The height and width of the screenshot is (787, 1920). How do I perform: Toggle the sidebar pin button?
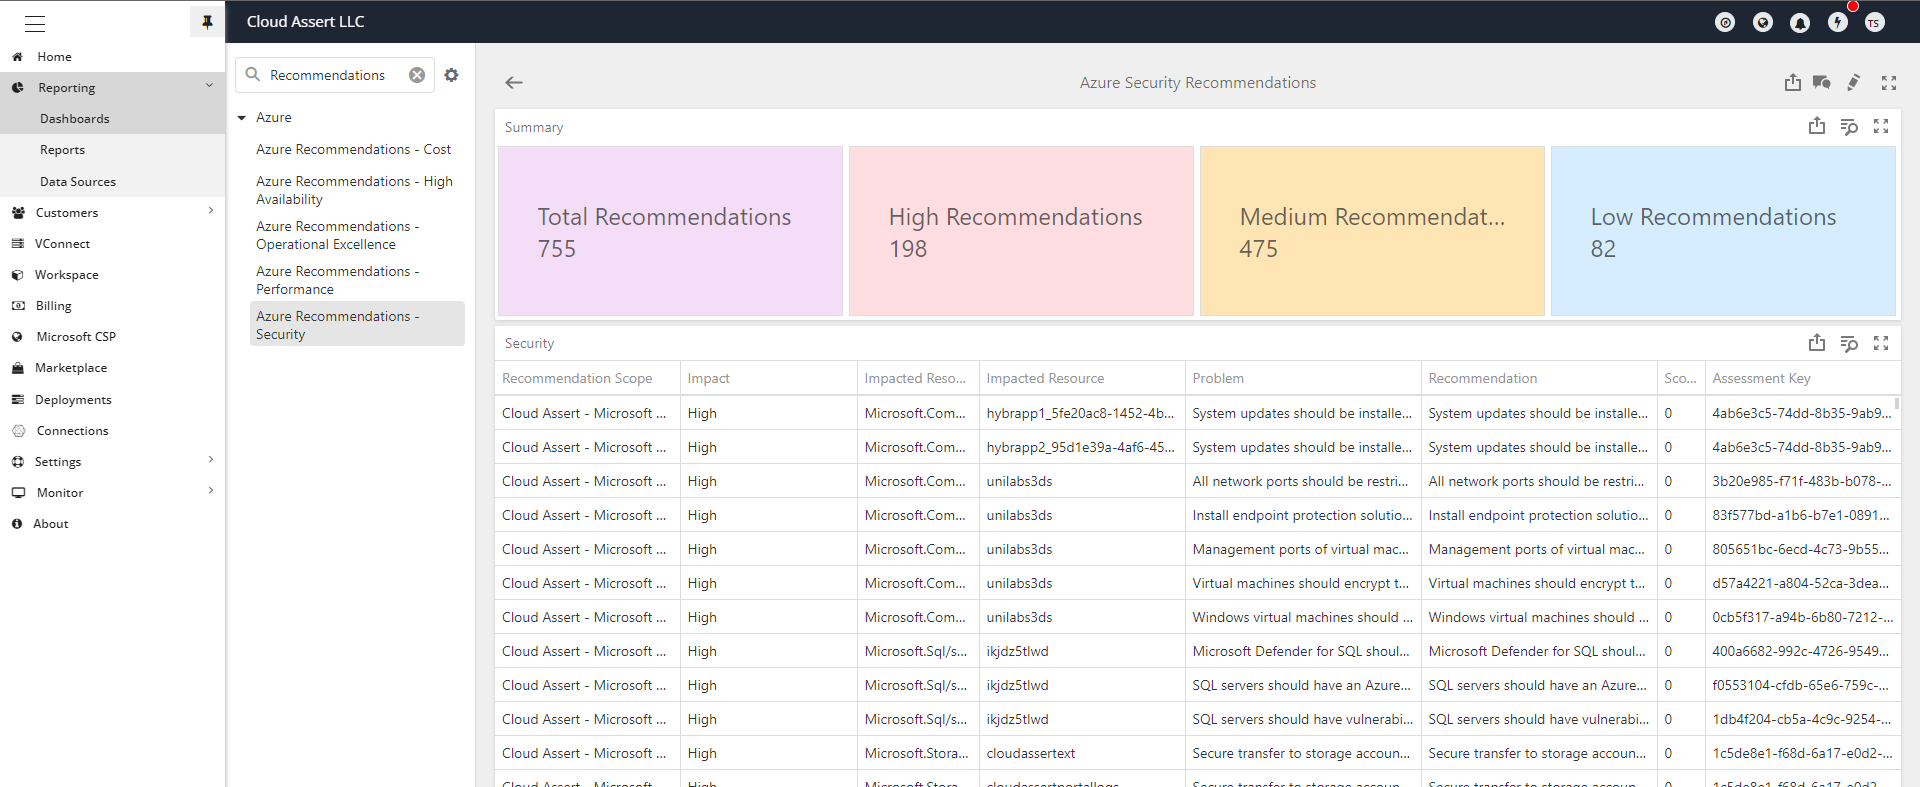click(x=207, y=22)
